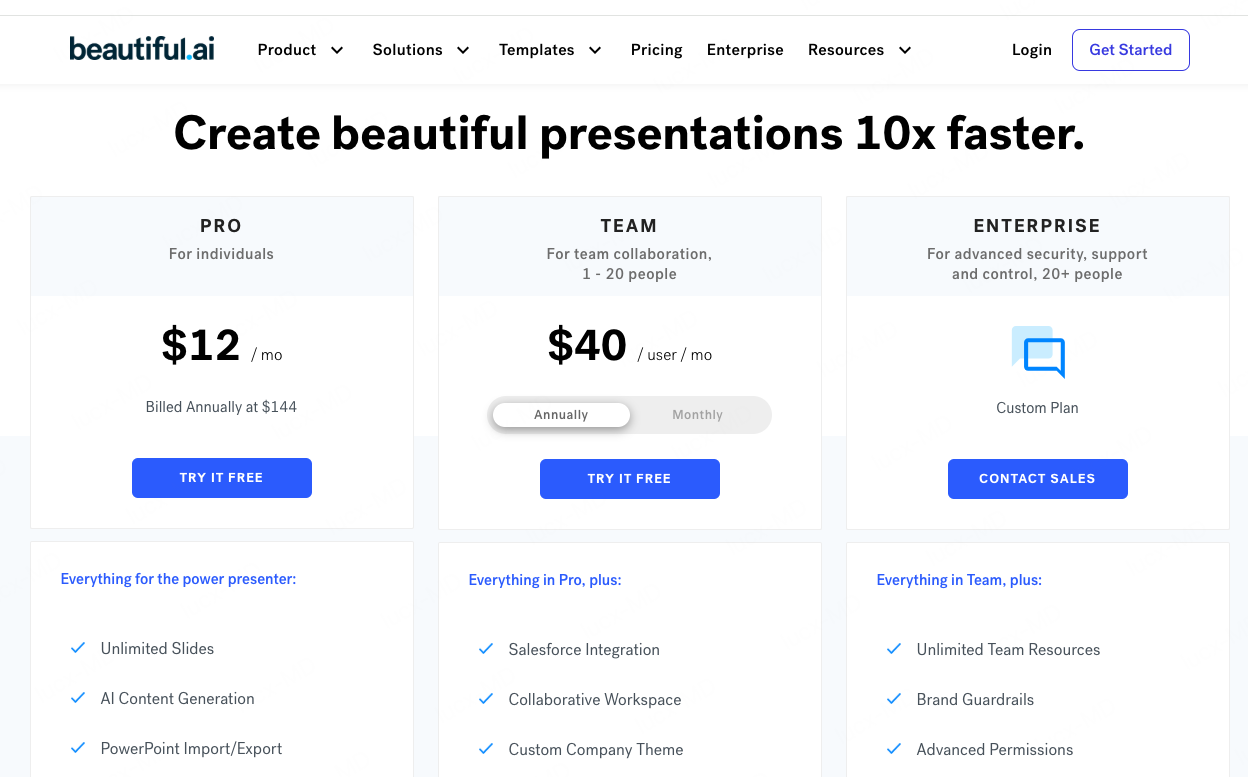Image resolution: width=1248 pixels, height=777 pixels.
Task: Click the 'Unlimited Slides' feature text
Action: tap(157, 649)
